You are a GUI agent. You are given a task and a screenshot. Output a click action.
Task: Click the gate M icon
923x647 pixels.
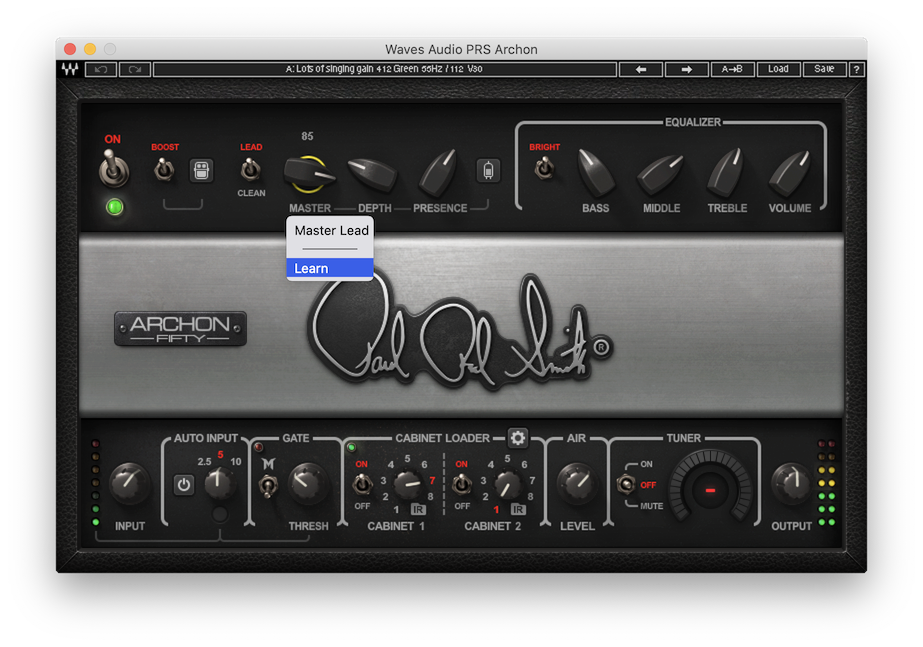point(268,463)
